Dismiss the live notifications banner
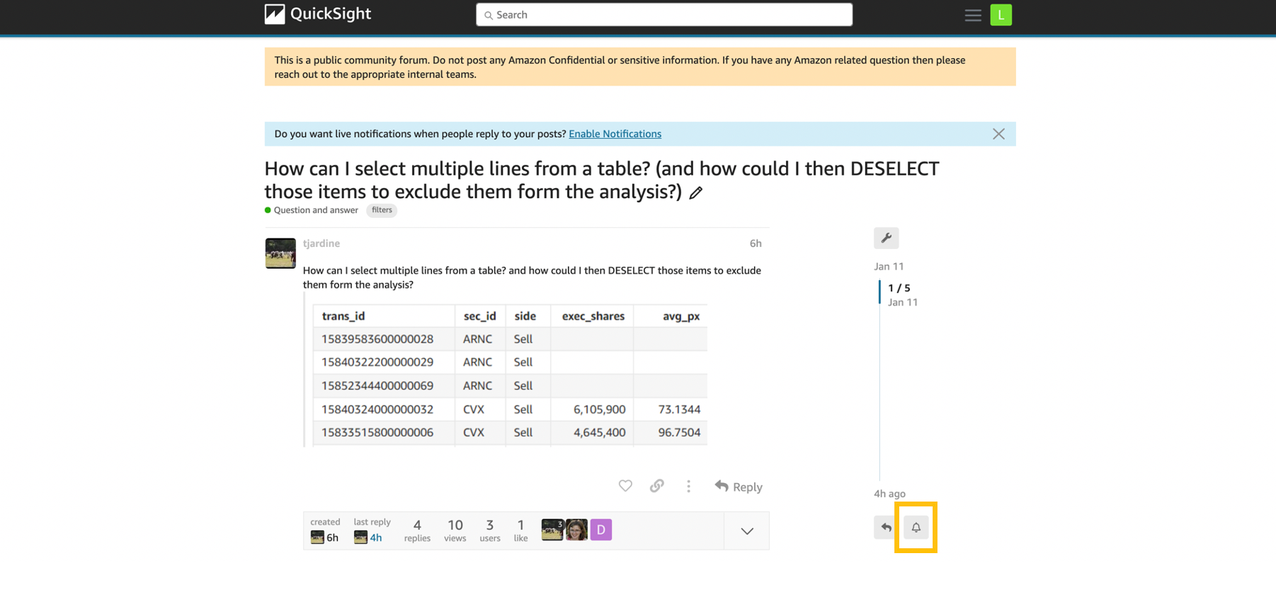Screen dimensions: 1276x597 click(998, 134)
